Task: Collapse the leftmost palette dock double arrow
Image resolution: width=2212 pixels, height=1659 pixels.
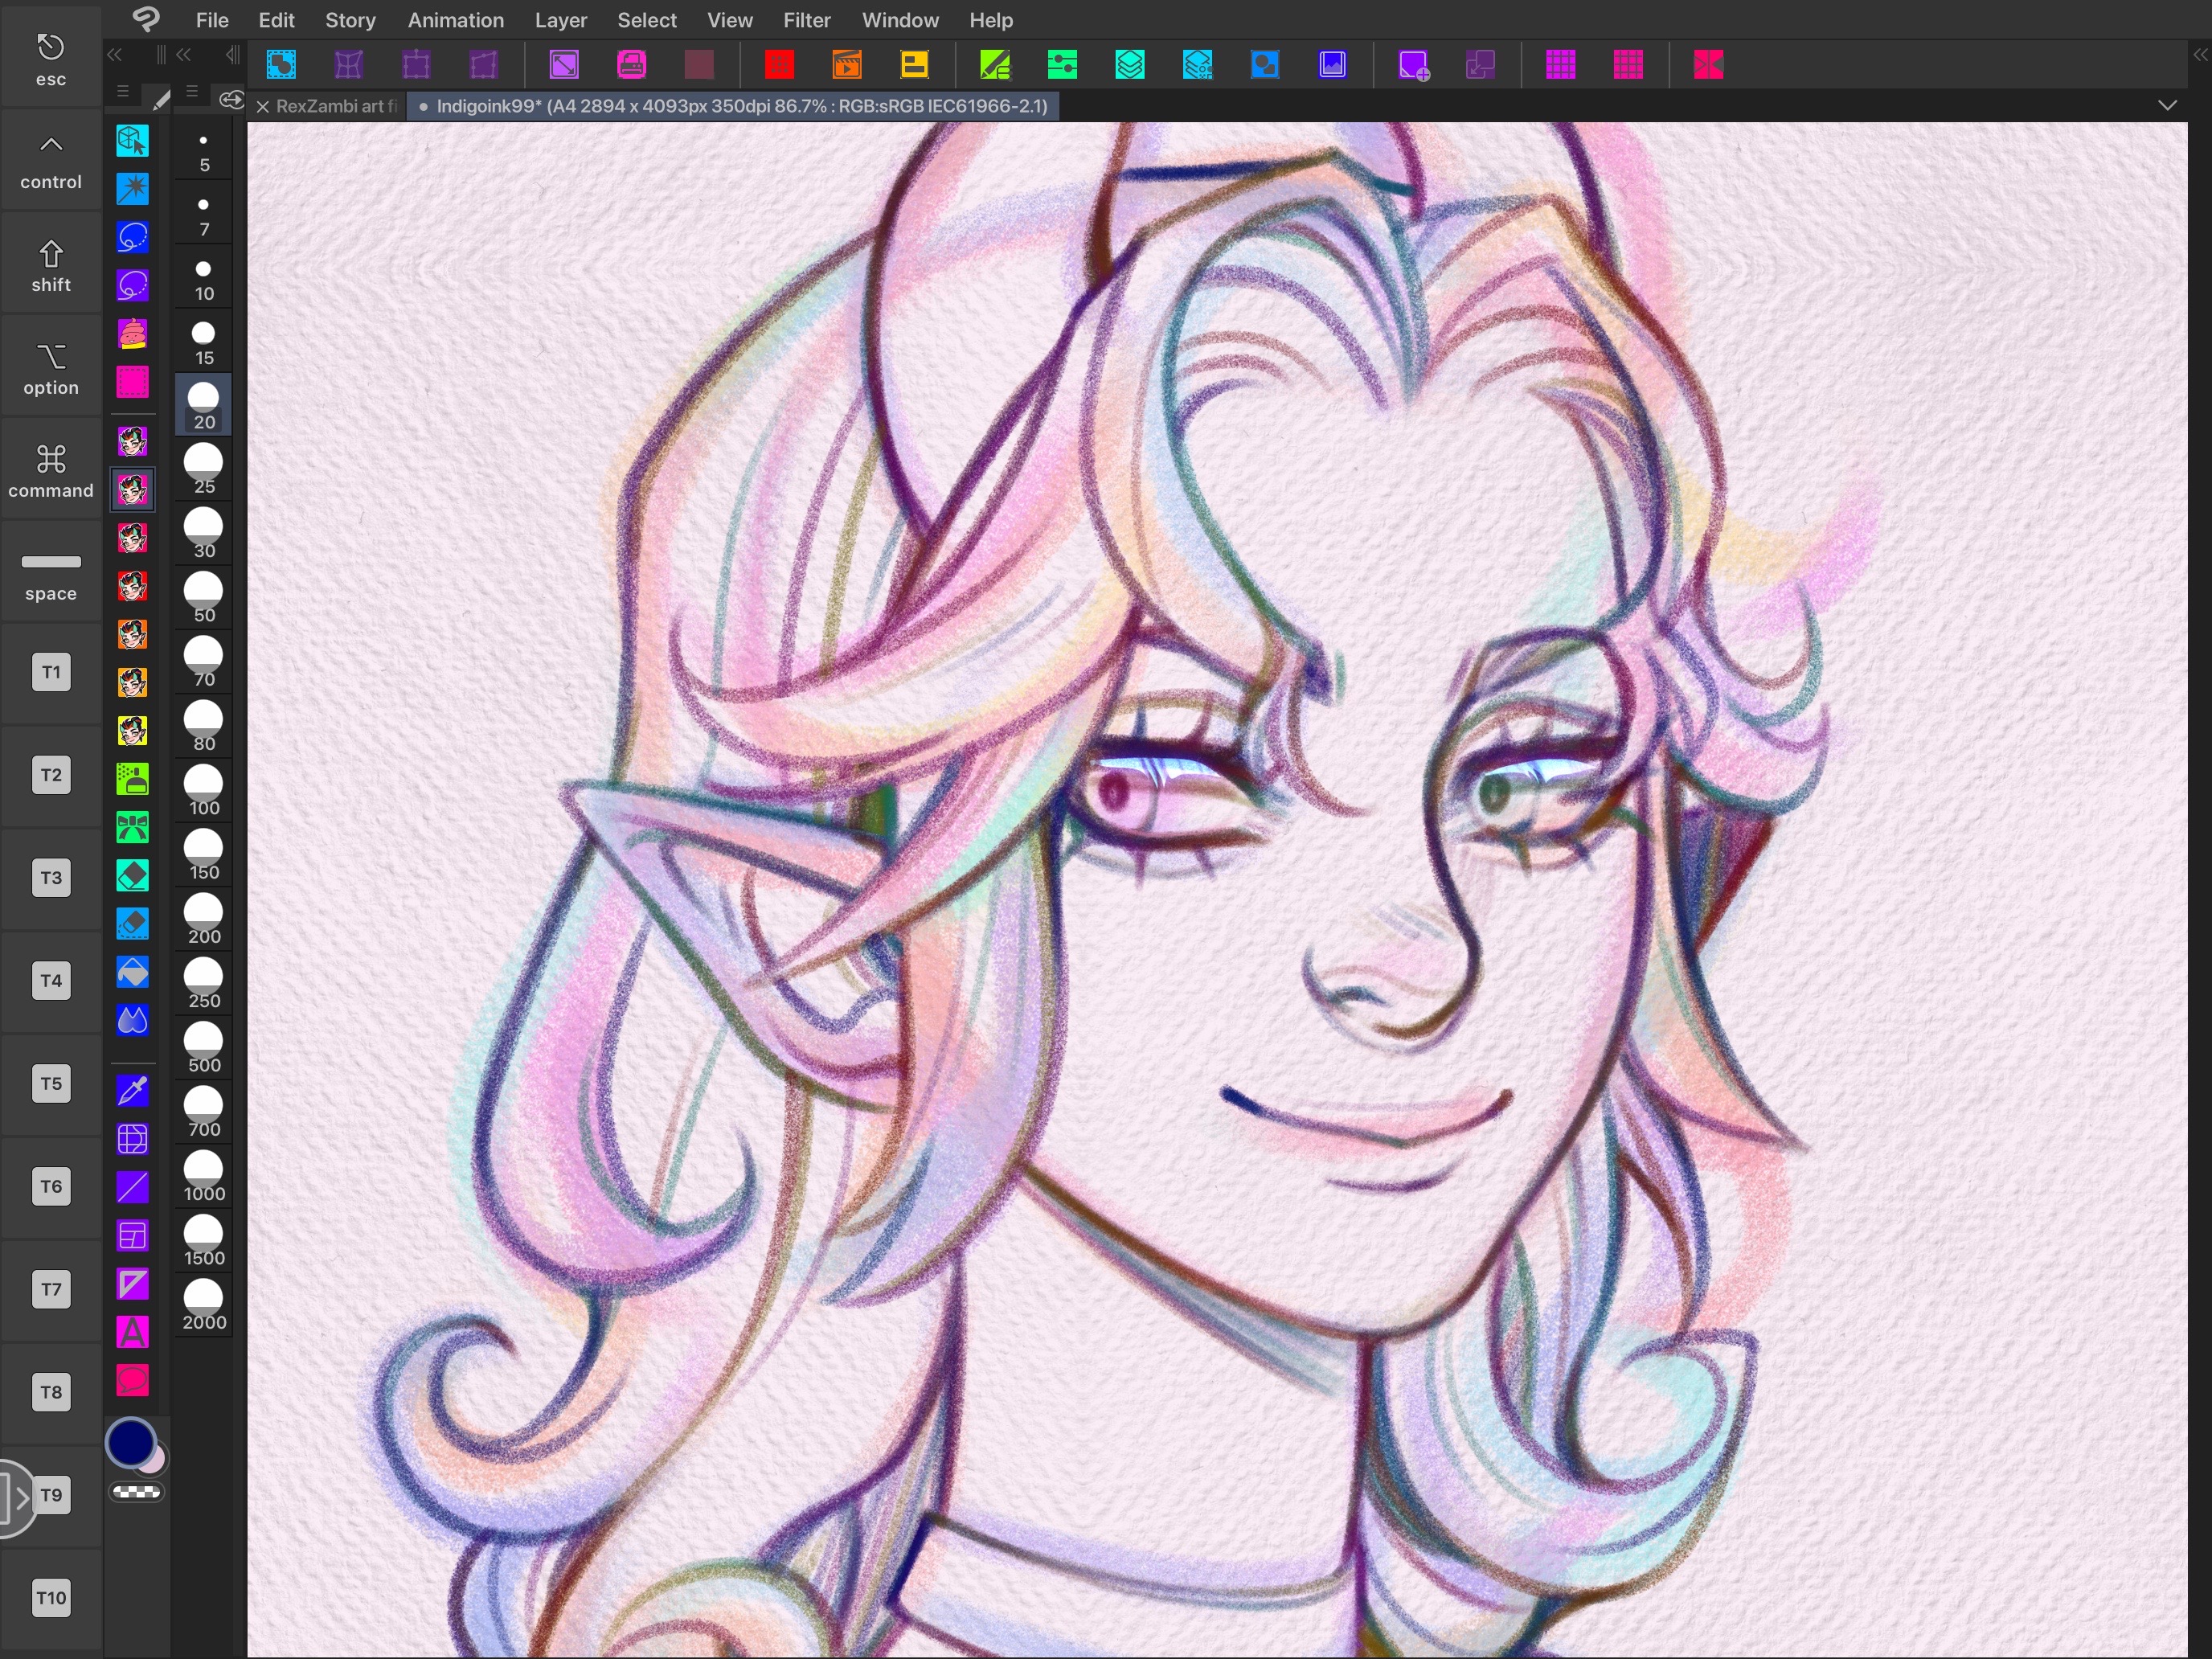Action: 115,55
